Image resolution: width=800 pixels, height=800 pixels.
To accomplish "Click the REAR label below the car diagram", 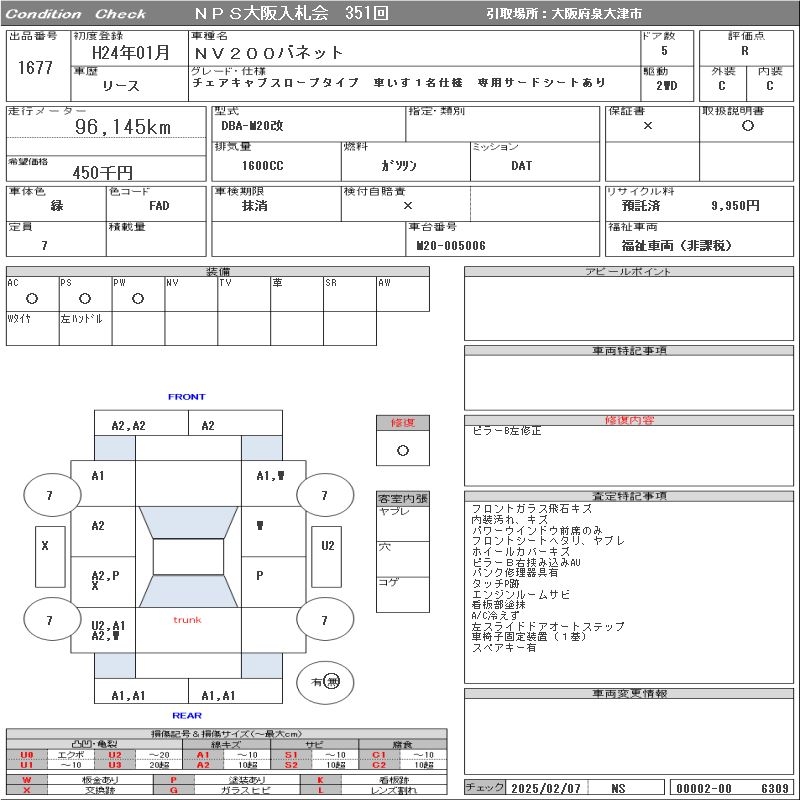I will pos(187,715).
